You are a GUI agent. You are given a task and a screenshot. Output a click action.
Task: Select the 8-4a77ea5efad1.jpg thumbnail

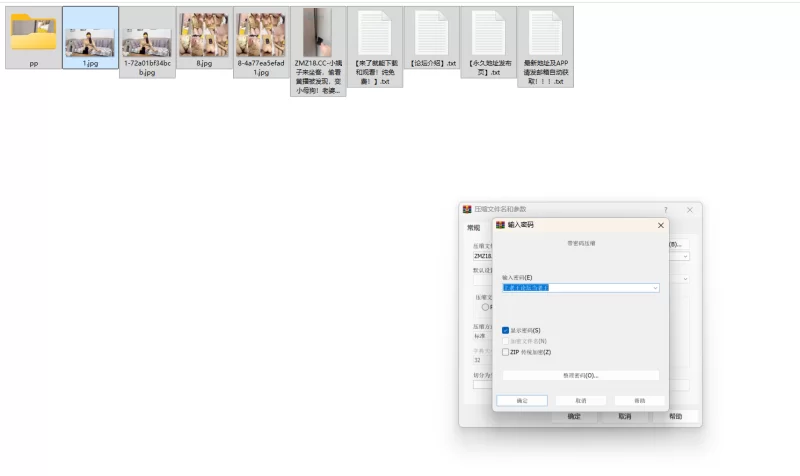261,35
